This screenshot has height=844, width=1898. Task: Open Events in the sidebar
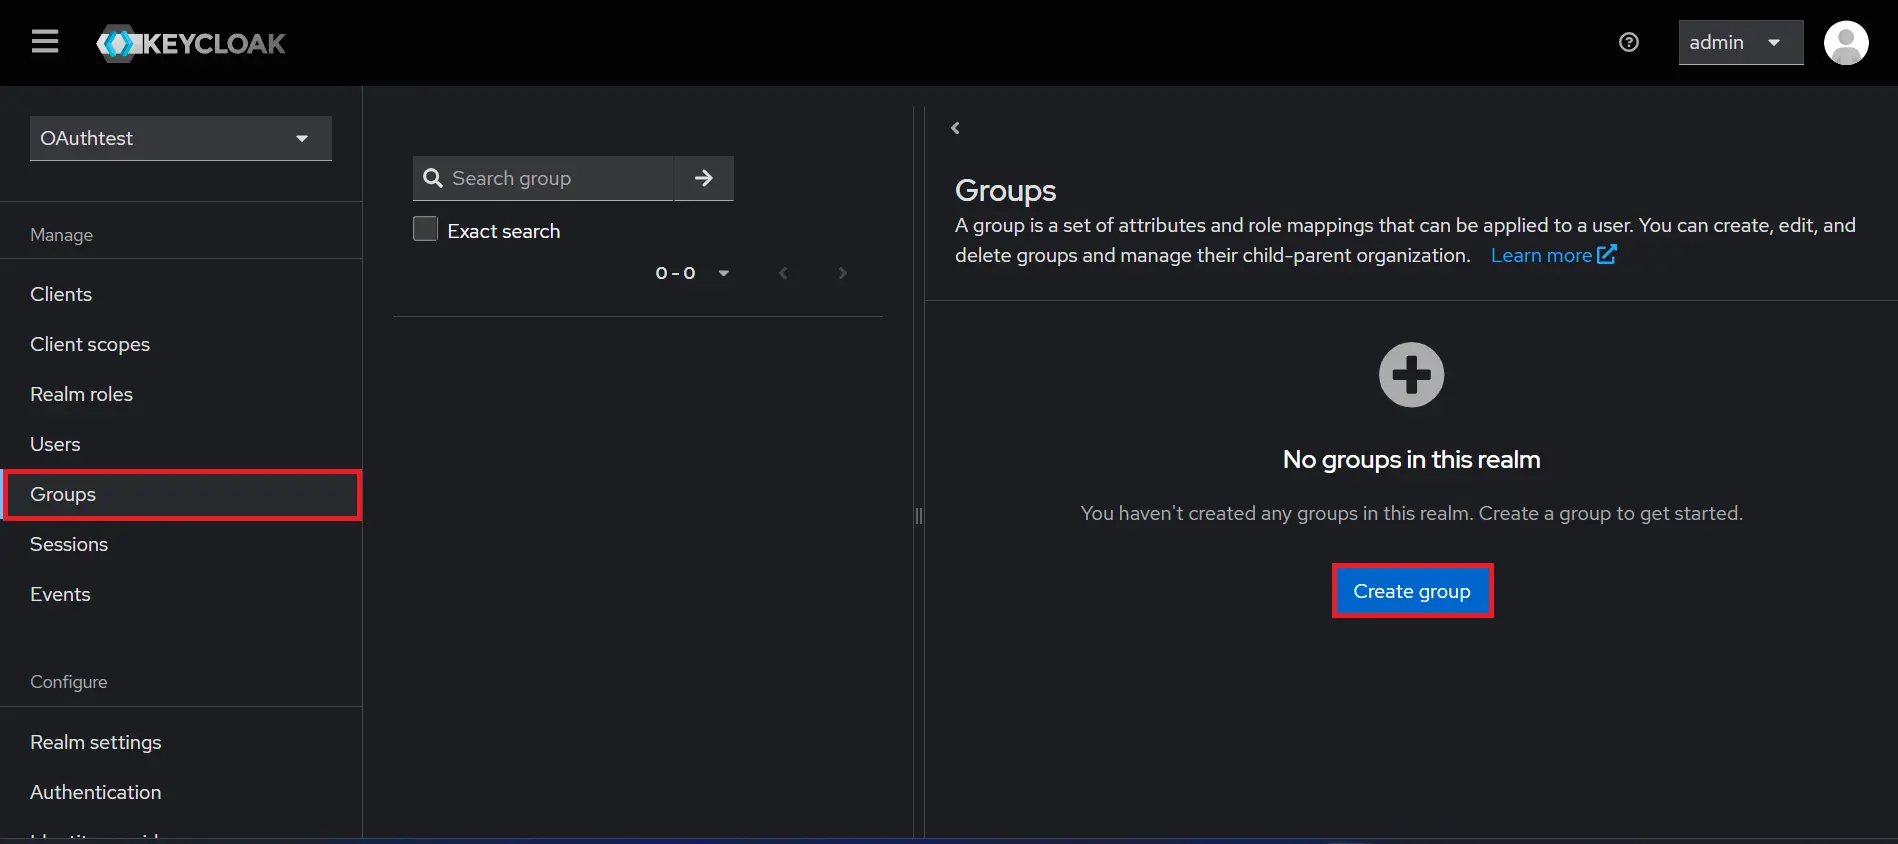point(181,594)
